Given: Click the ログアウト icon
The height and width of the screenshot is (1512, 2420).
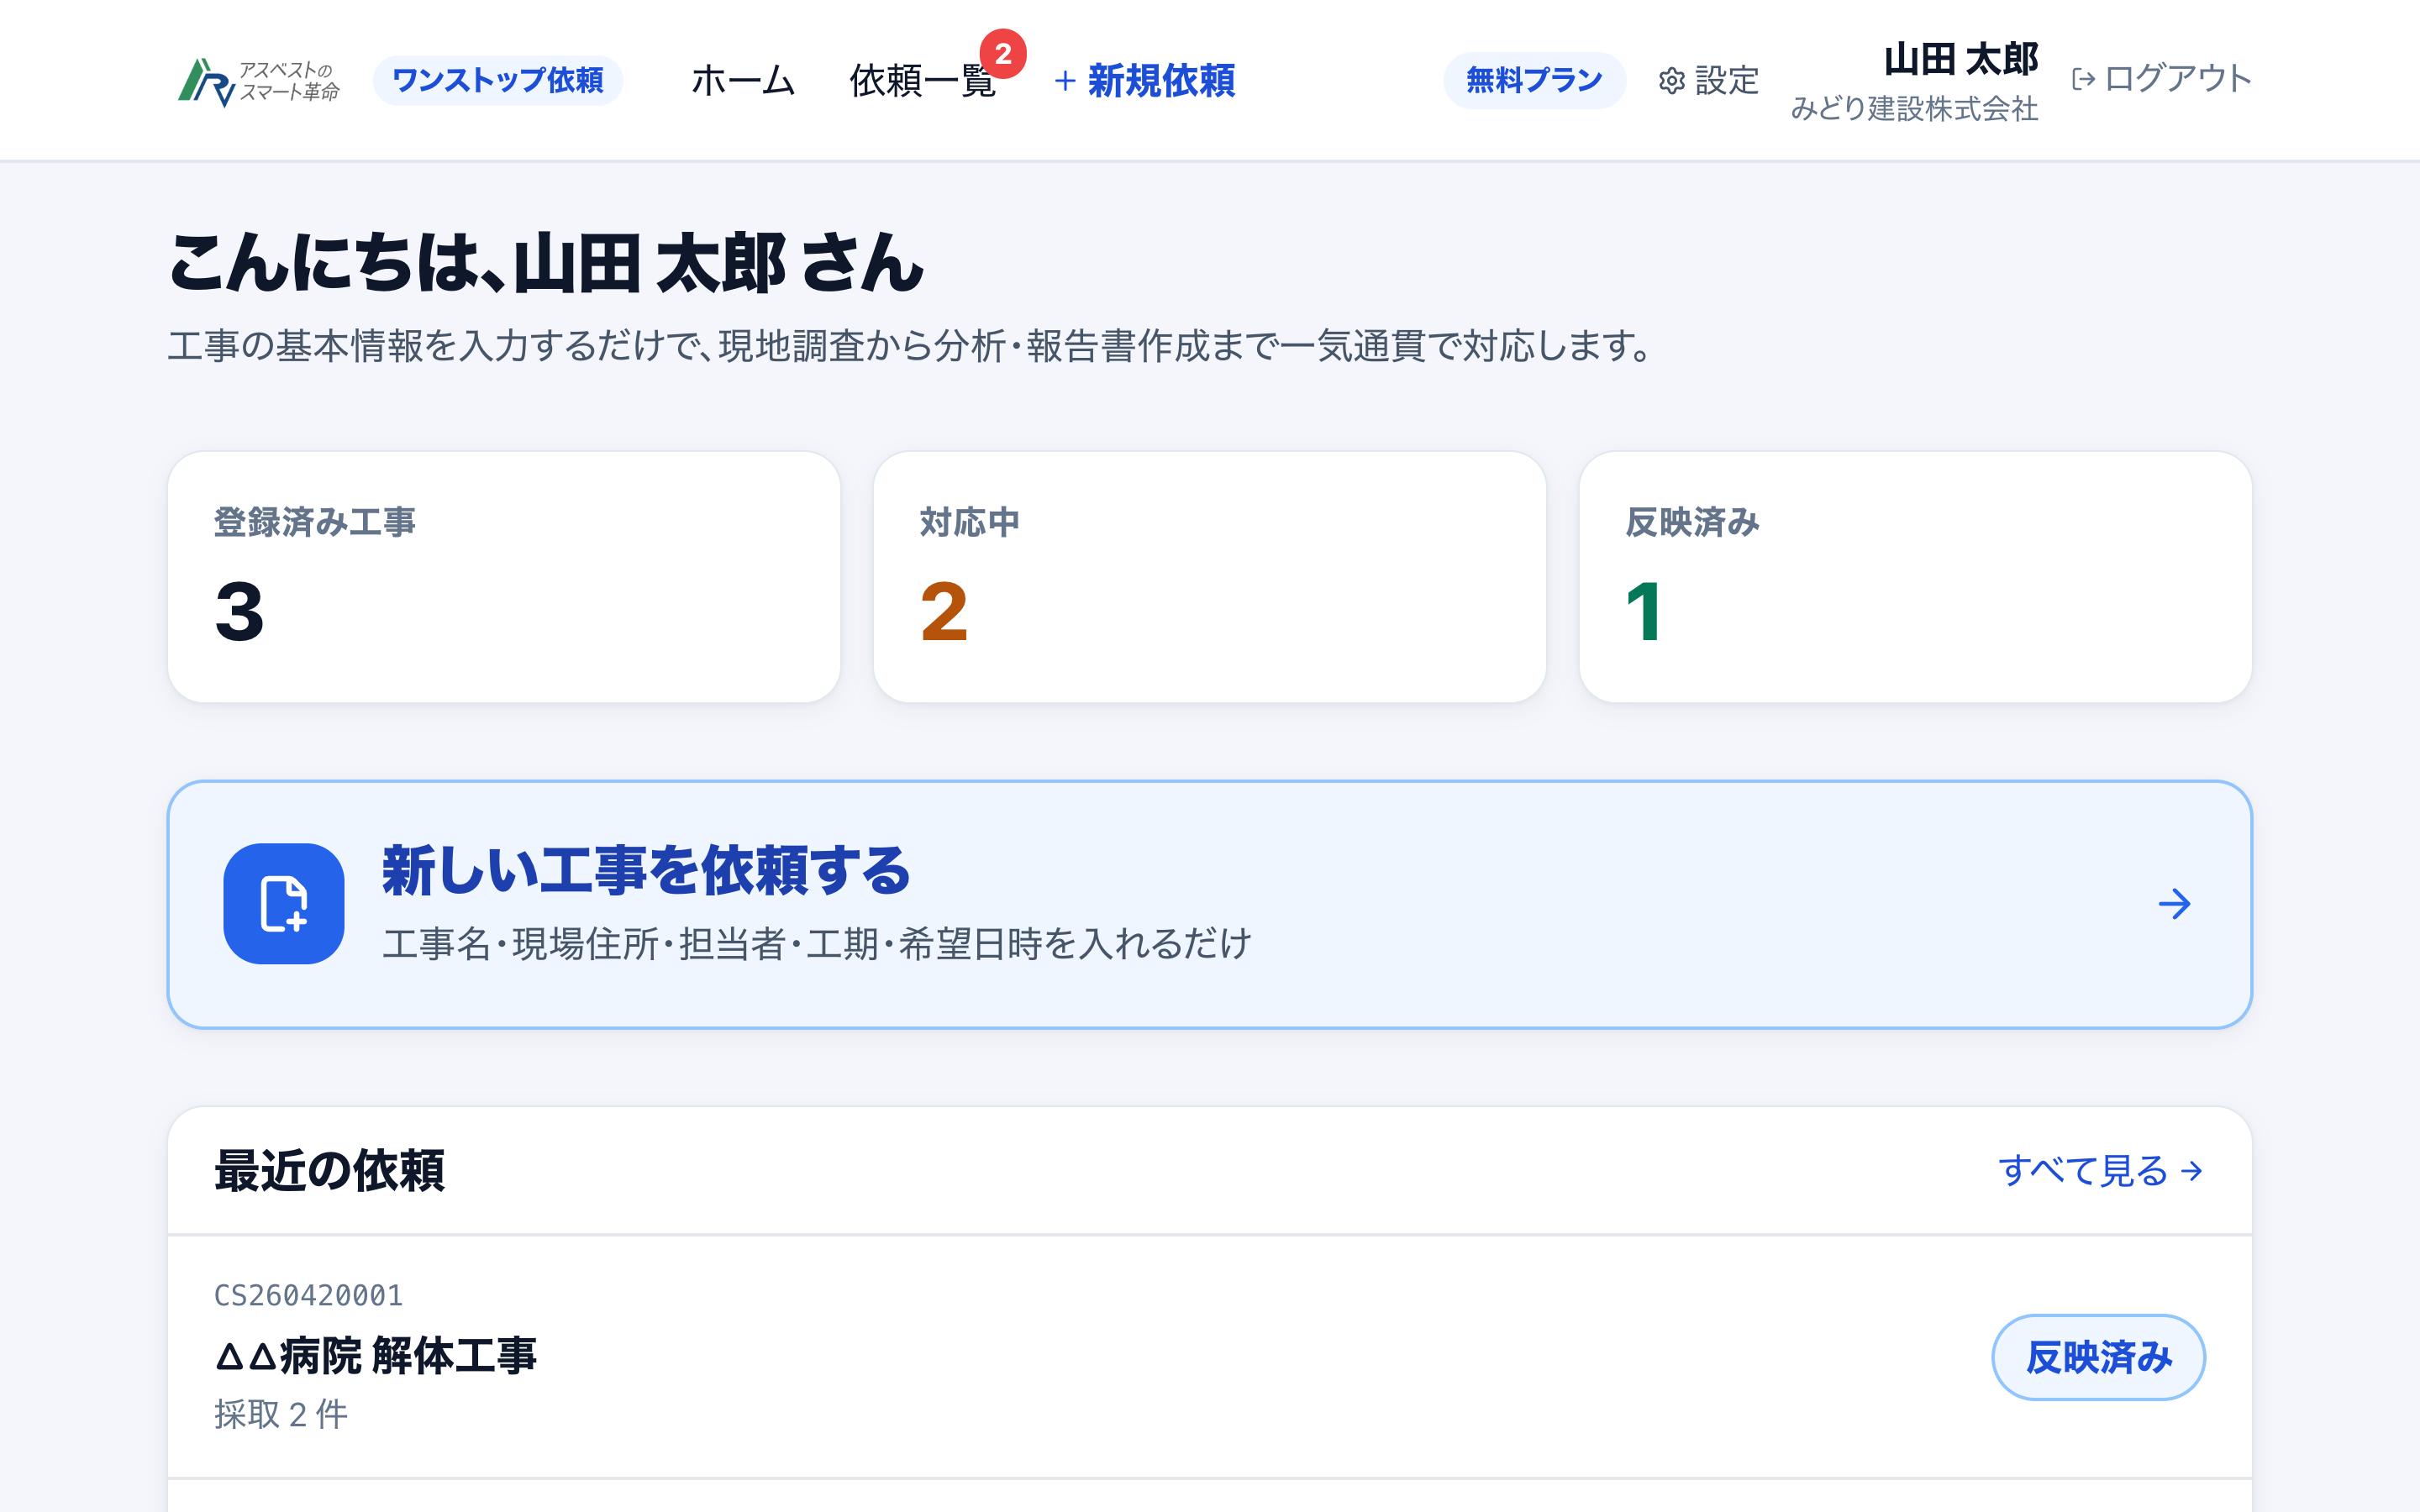Looking at the screenshot, I should (2084, 79).
